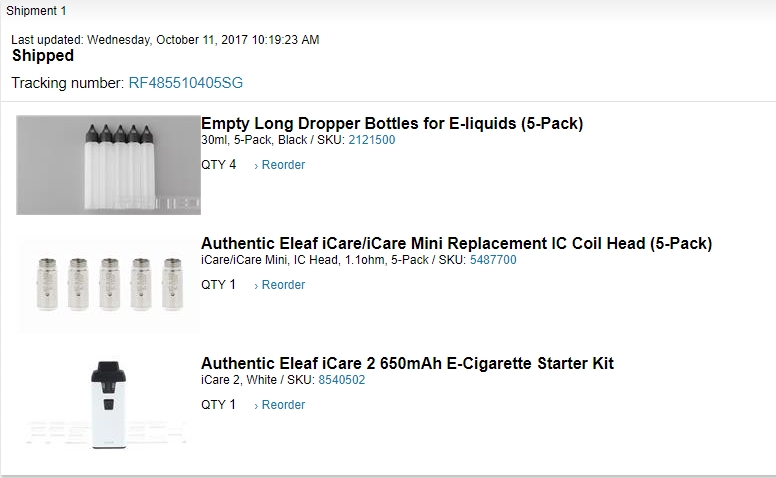Click the iCare 2 starter kit thumbnail
This screenshot has height=478, width=776.
click(108, 404)
